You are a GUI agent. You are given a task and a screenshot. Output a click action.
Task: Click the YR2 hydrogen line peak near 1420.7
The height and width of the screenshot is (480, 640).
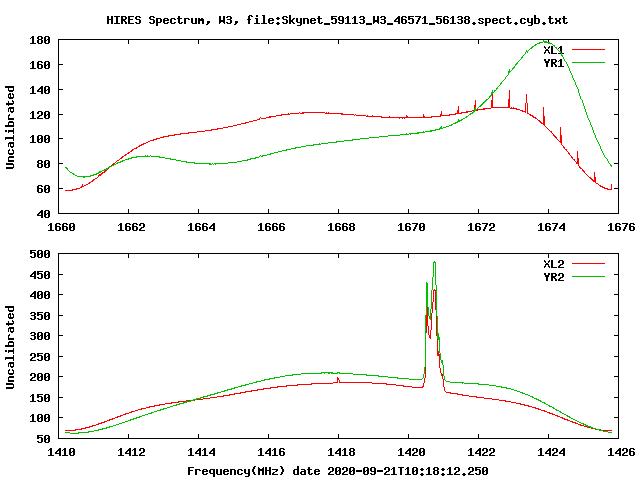[x=434, y=262]
